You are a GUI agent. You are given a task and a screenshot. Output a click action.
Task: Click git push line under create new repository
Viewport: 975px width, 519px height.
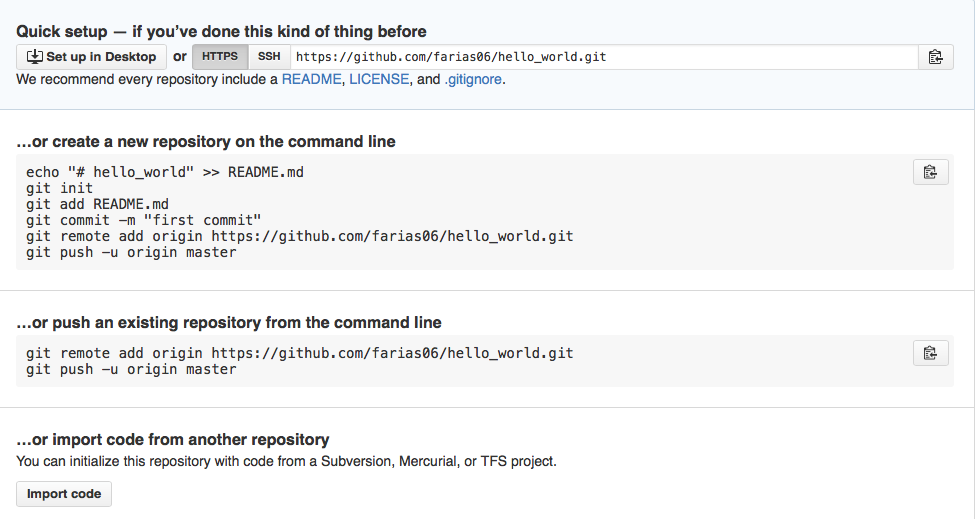[131, 253]
